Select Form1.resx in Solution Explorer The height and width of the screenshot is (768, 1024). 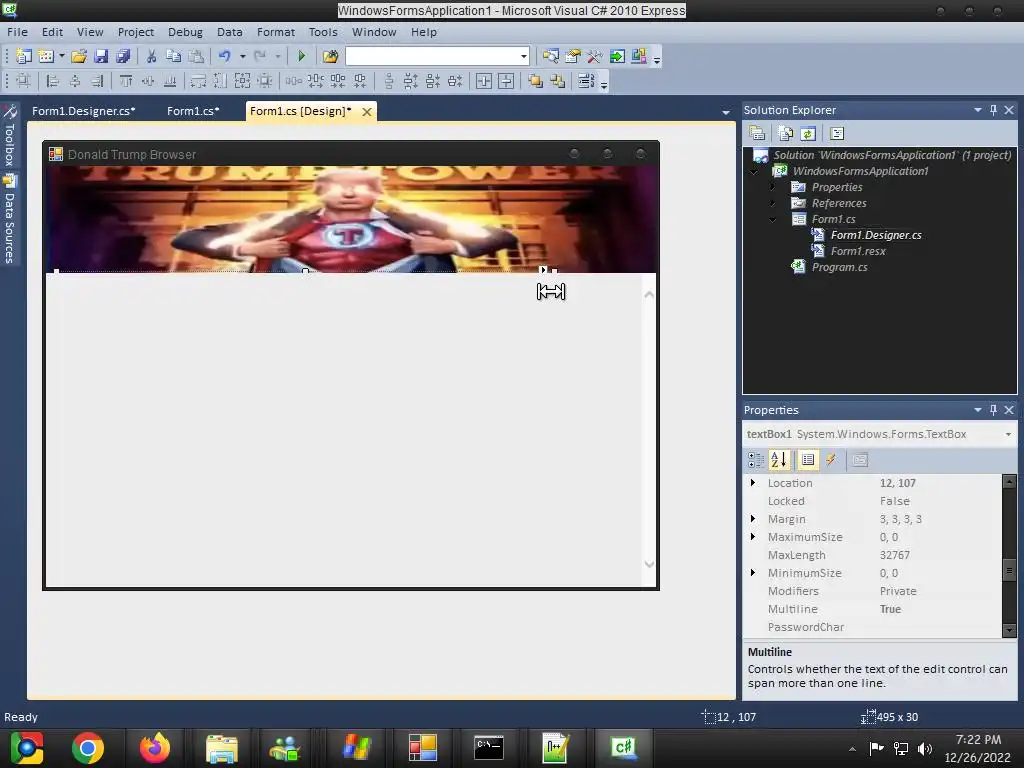pyautogui.click(x=857, y=251)
